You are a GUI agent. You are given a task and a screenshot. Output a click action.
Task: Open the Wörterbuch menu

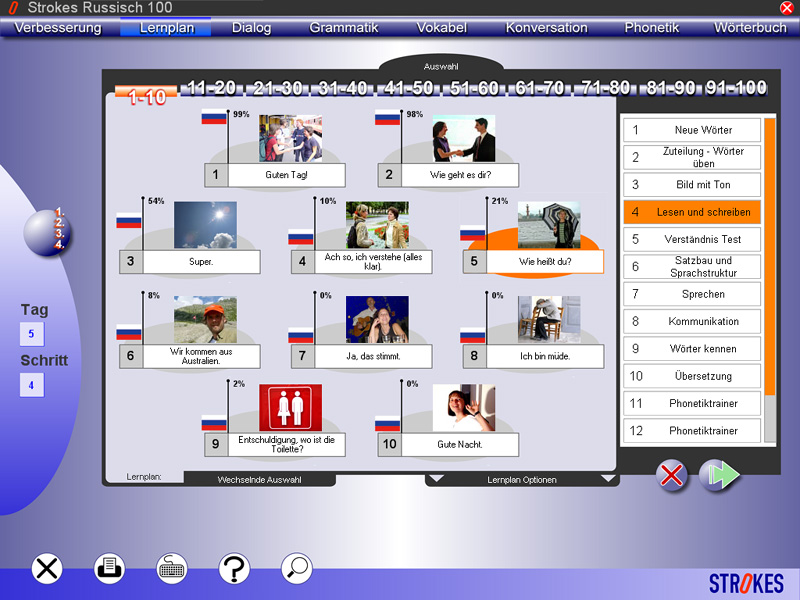pos(750,28)
